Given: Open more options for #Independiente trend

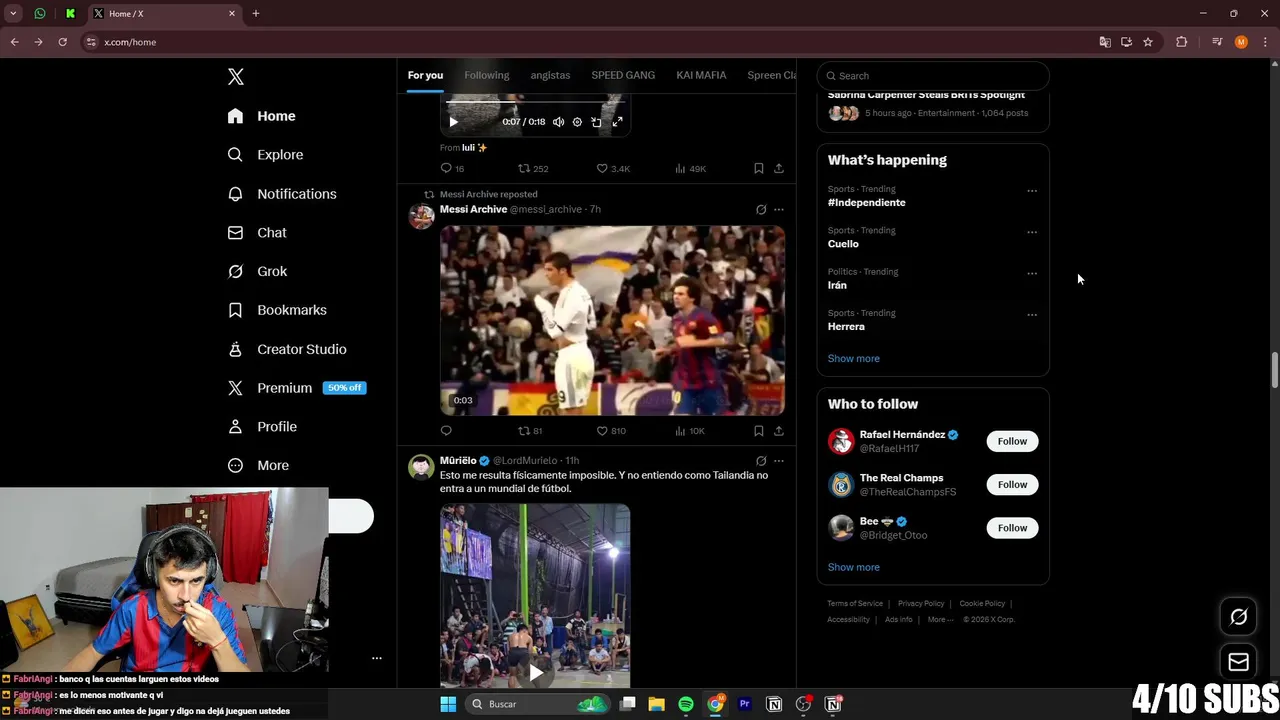Looking at the screenshot, I should 1032,191.
